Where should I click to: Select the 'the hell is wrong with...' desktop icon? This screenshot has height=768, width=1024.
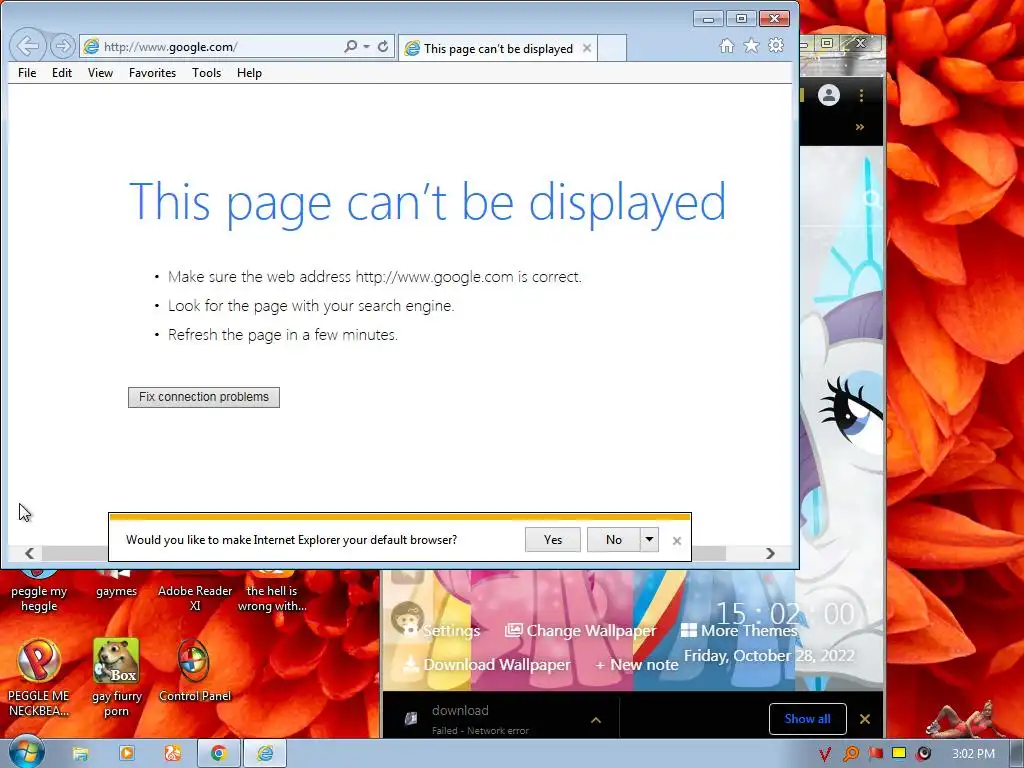(272, 592)
